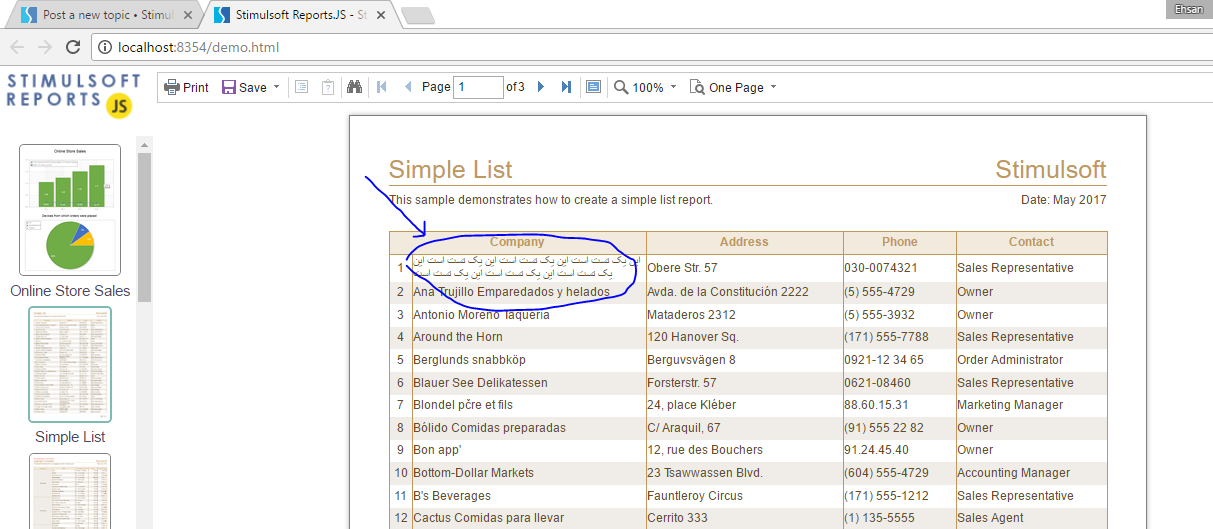Click the Print button
Image resolution: width=1213 pixels, height=529 pixels.
[x=186, y=87]
